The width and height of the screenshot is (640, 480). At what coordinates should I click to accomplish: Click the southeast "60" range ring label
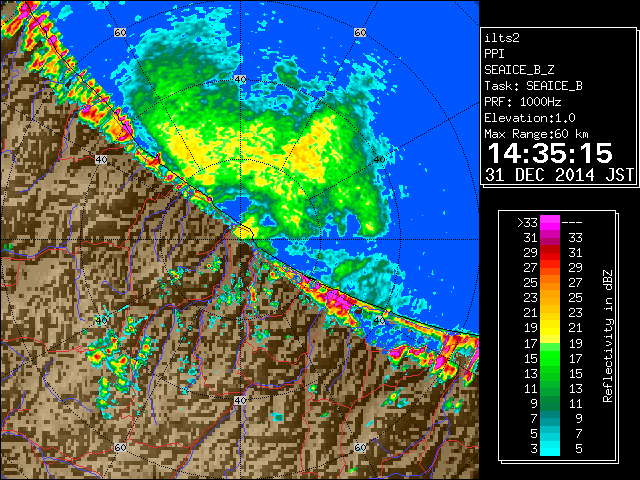360,447
